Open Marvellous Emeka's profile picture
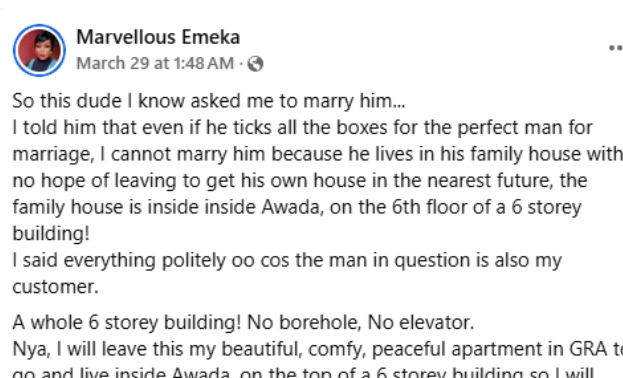 [x=39, y=50]
